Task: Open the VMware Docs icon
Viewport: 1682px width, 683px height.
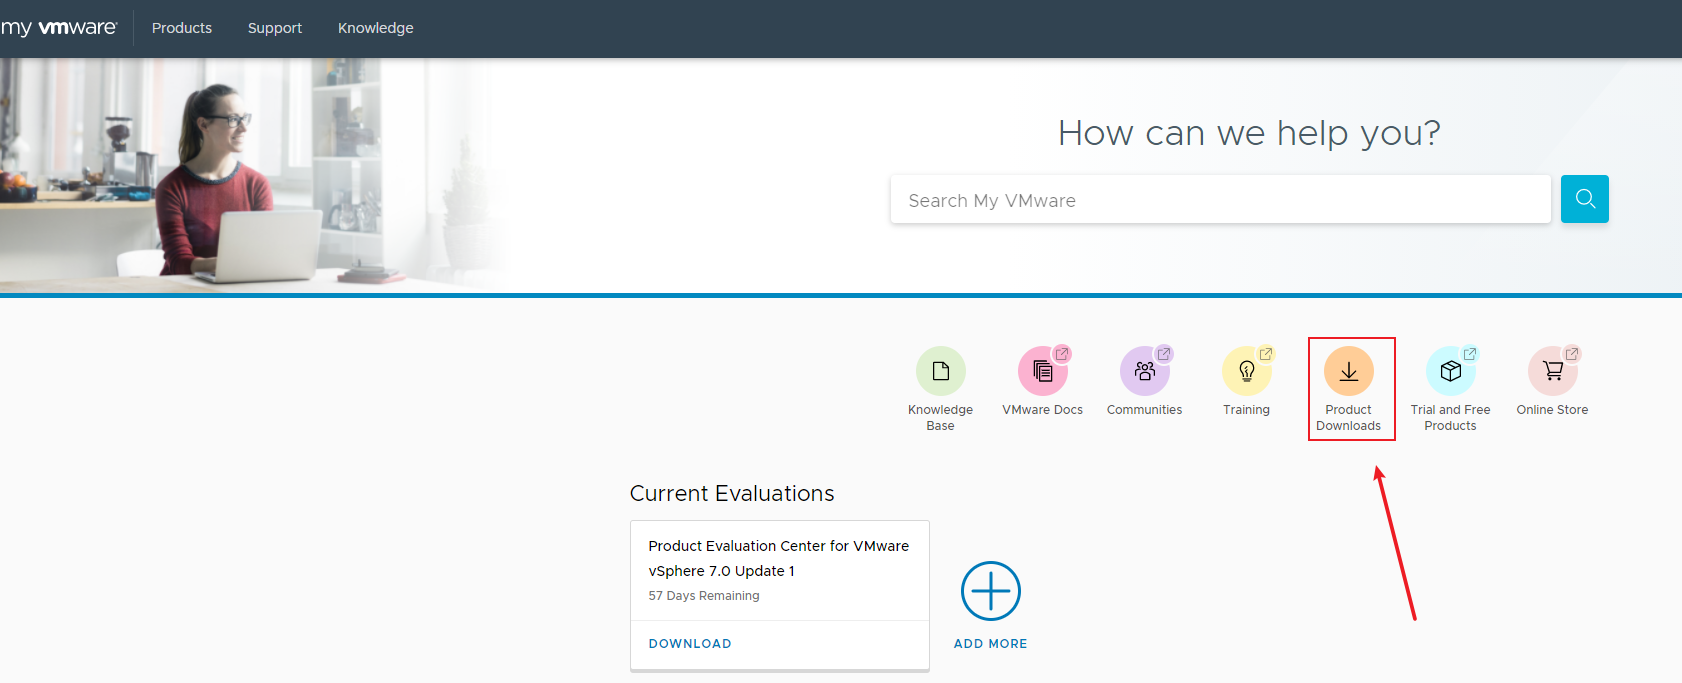Action: (1042, 371)
